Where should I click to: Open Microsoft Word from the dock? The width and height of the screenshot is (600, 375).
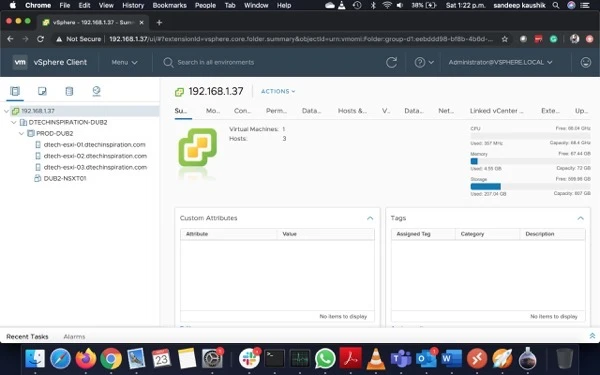(x=451, y=359)
